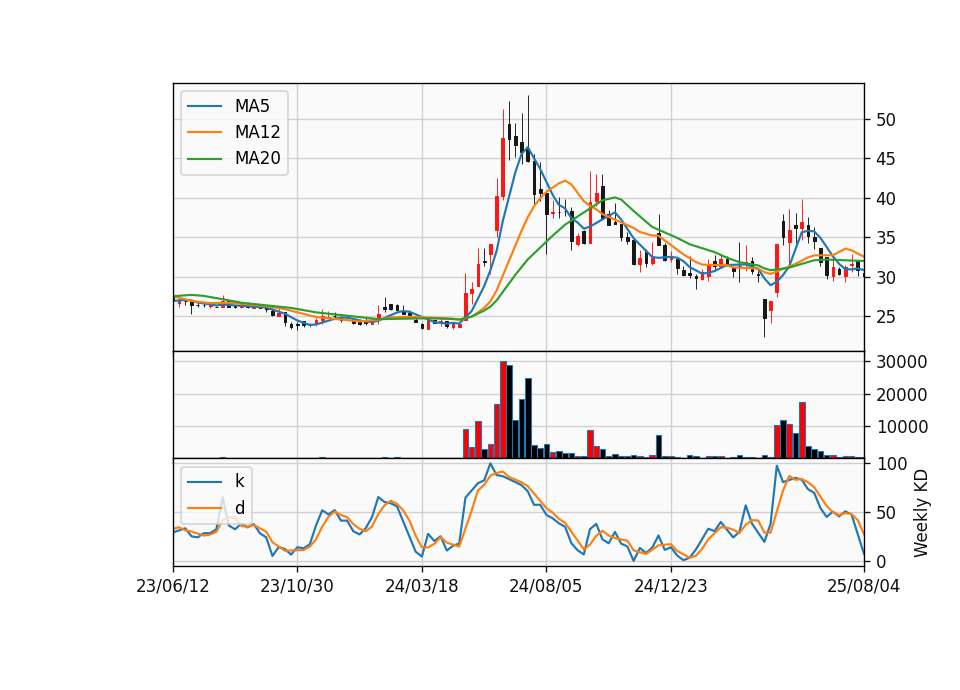Click the MA5 legend label
Image resolution: width=960 pixels, height=690 pixels.
point(252,106)
